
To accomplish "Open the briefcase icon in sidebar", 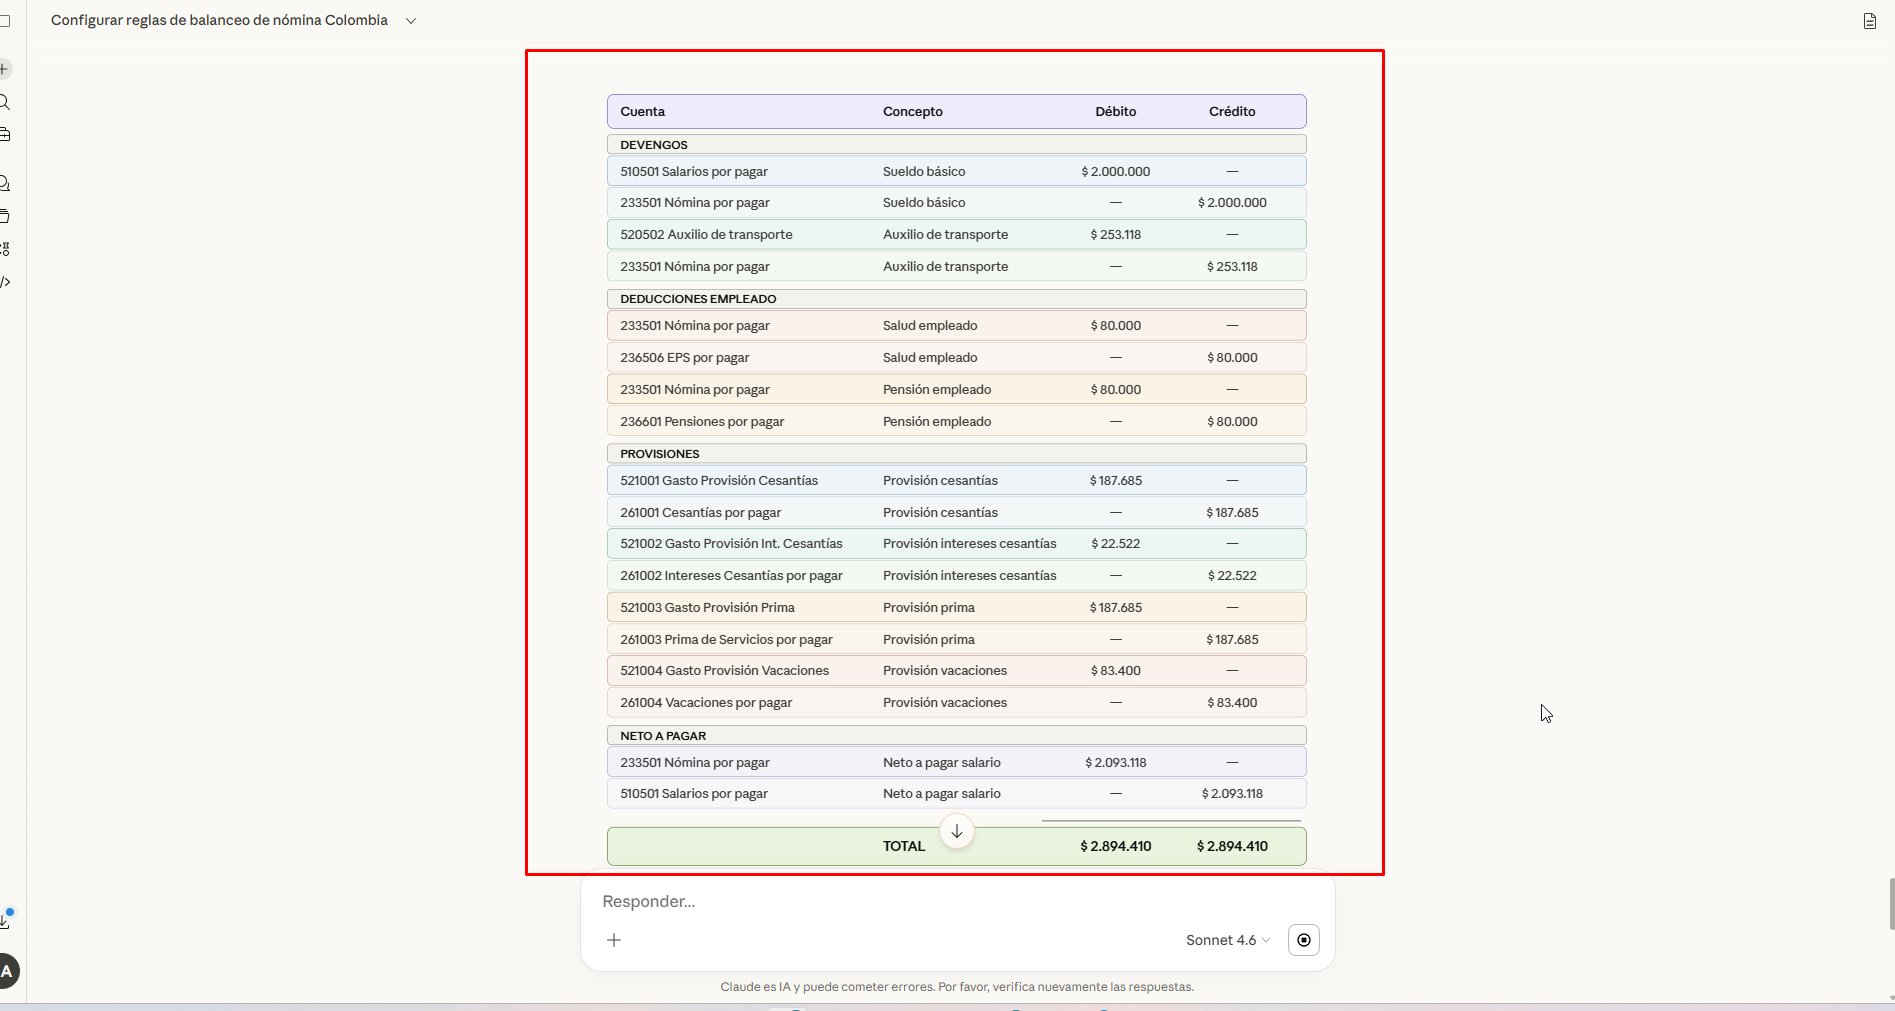I will click(x=4, y=134).
